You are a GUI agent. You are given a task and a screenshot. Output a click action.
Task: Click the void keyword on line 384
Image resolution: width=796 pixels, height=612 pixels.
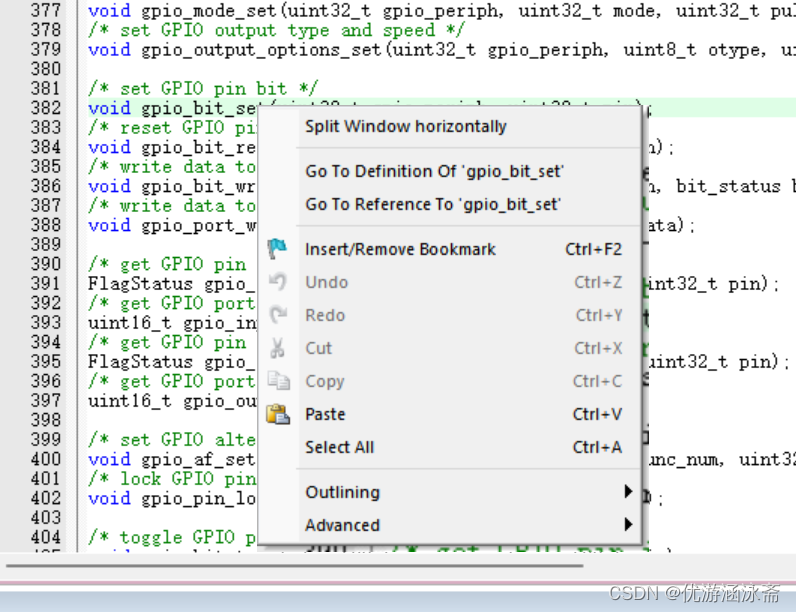coord(109,147)
